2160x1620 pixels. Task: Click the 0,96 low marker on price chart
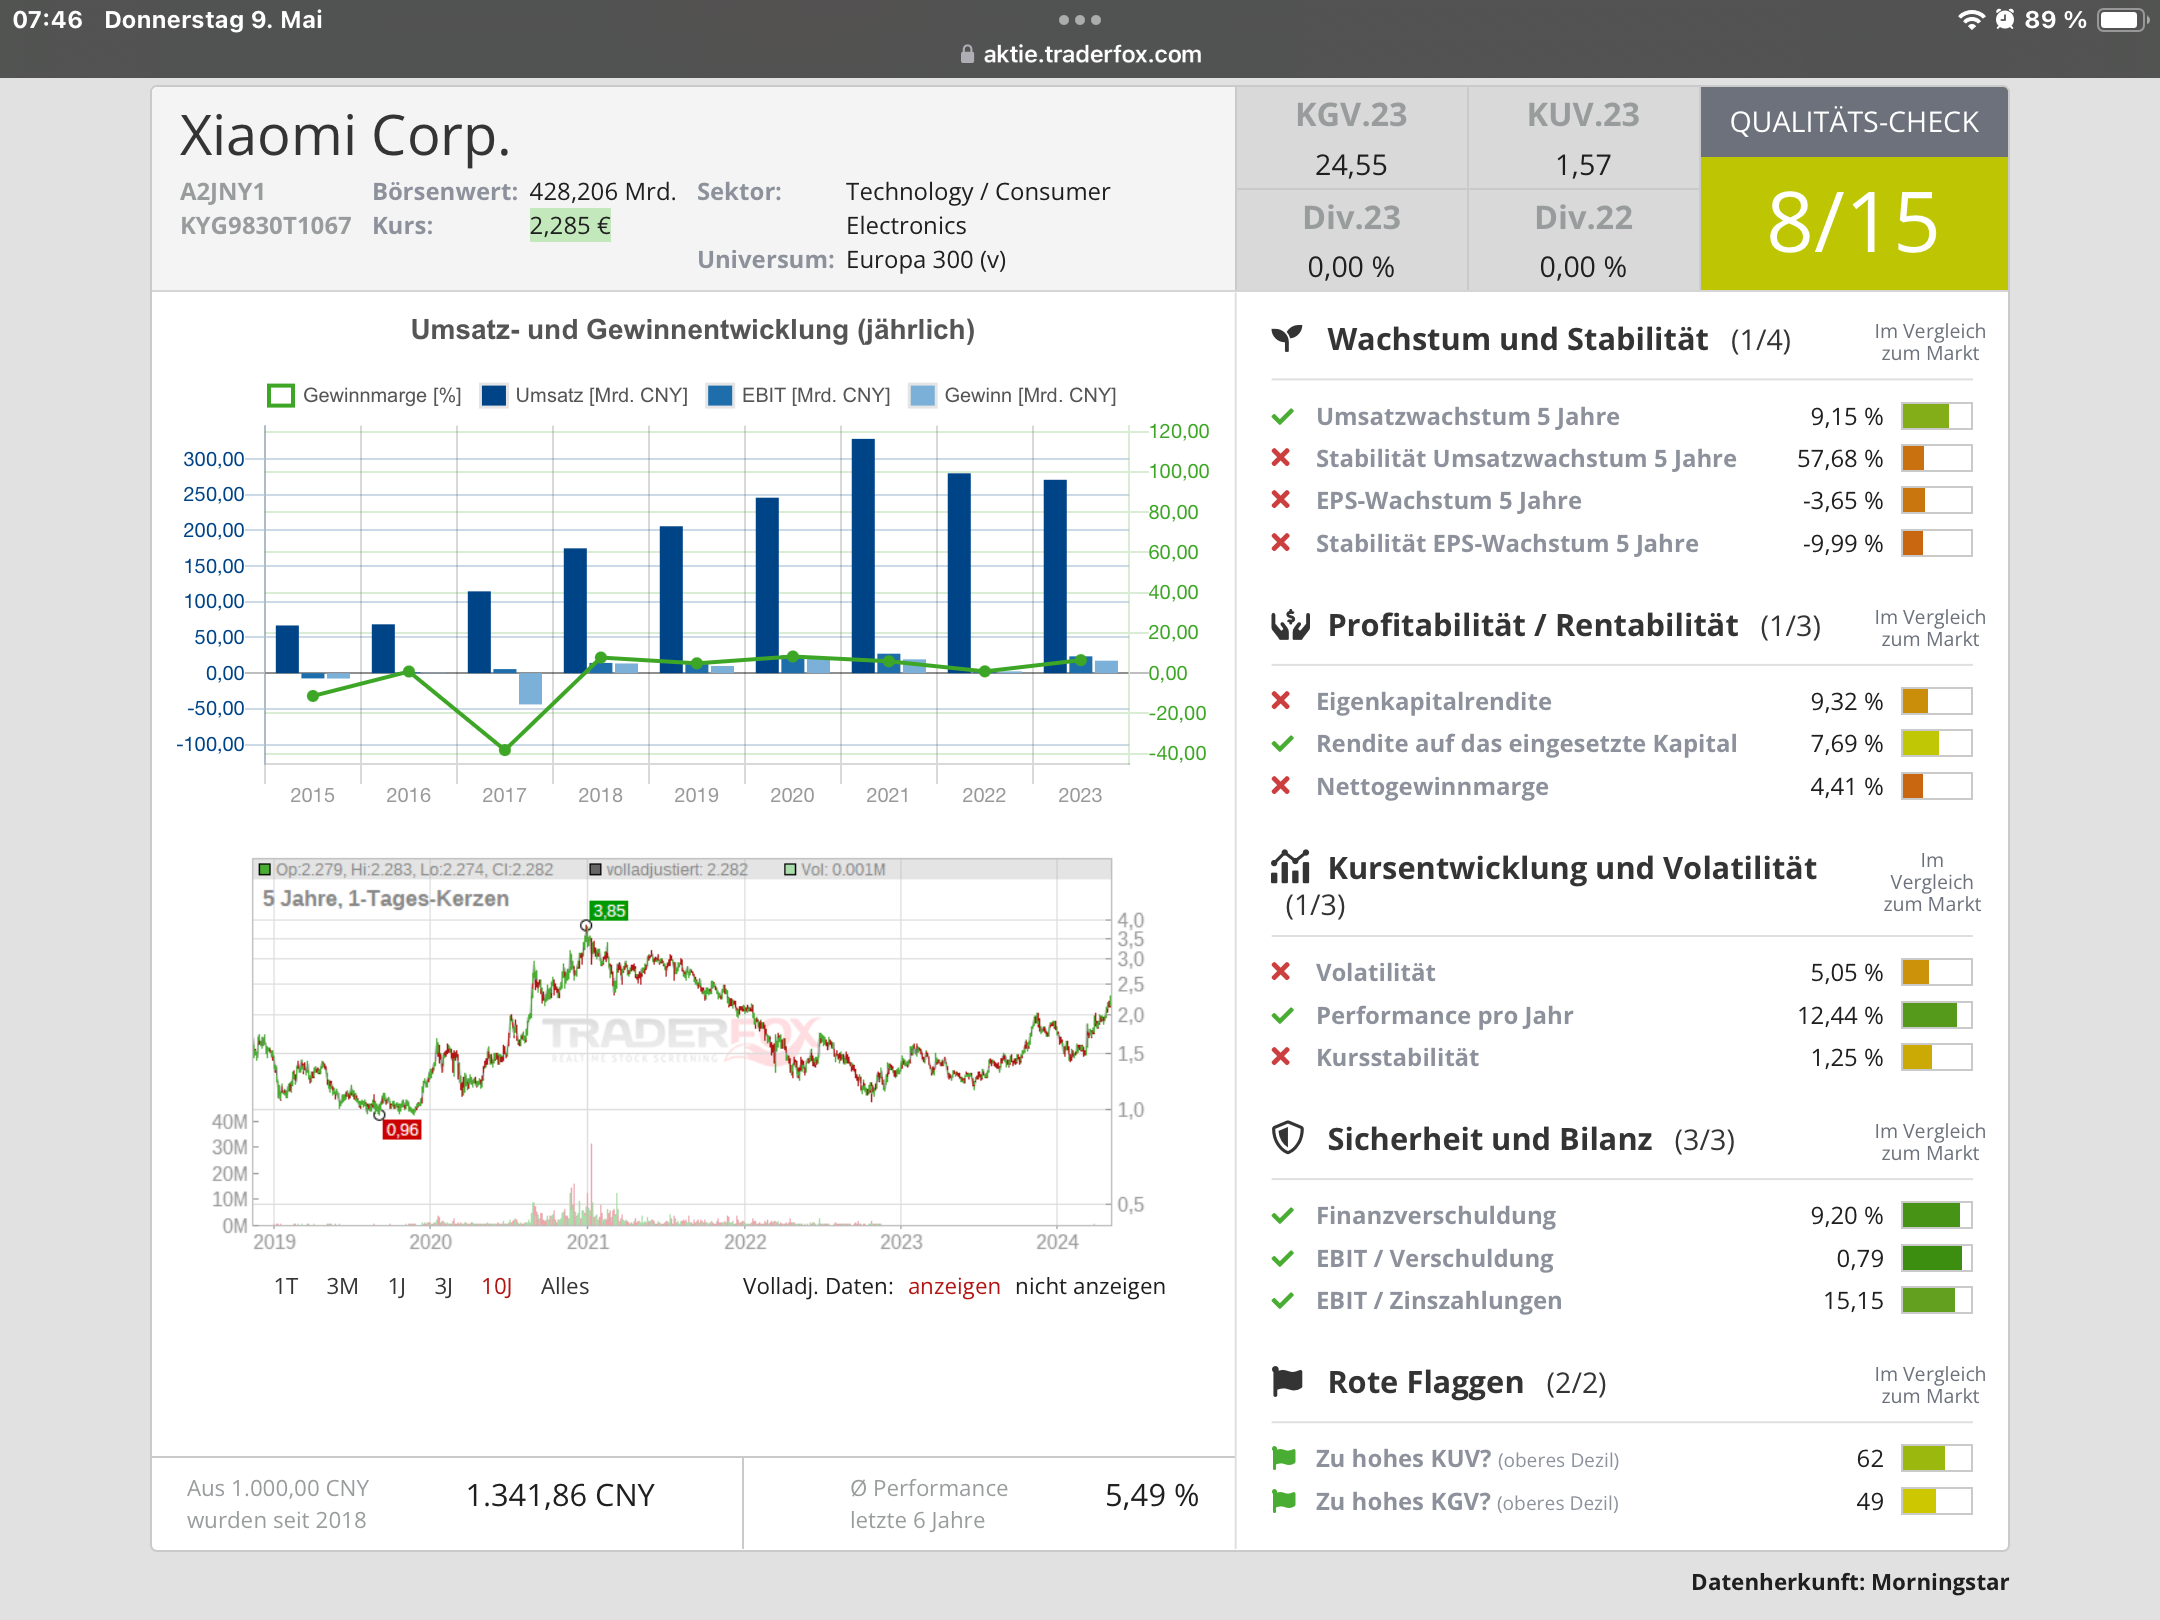[402, 1130]
